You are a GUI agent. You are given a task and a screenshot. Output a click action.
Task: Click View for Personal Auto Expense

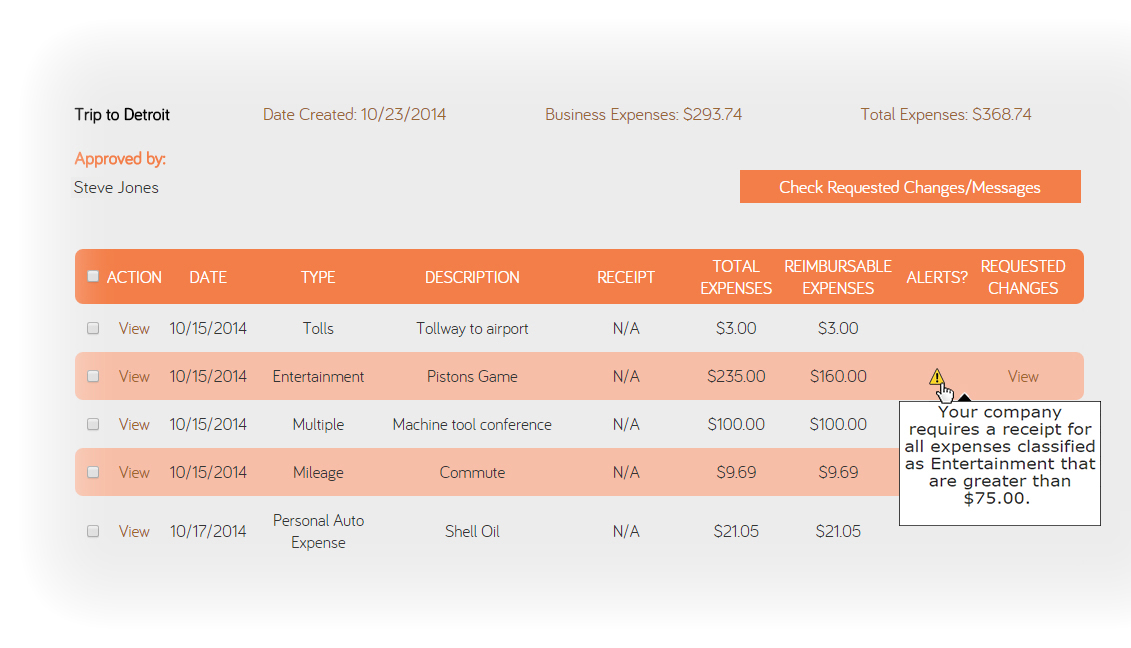click(x=134, y=531)
